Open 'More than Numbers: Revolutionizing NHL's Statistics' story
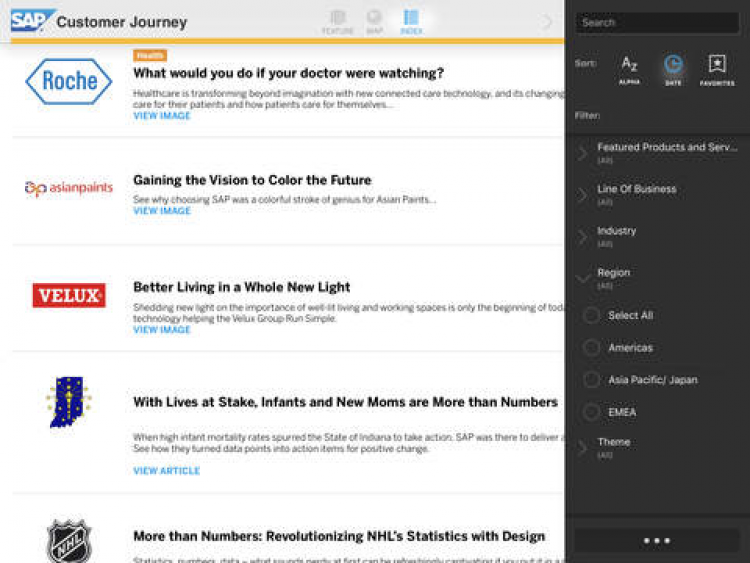750x563 pixels. [339, 536]
